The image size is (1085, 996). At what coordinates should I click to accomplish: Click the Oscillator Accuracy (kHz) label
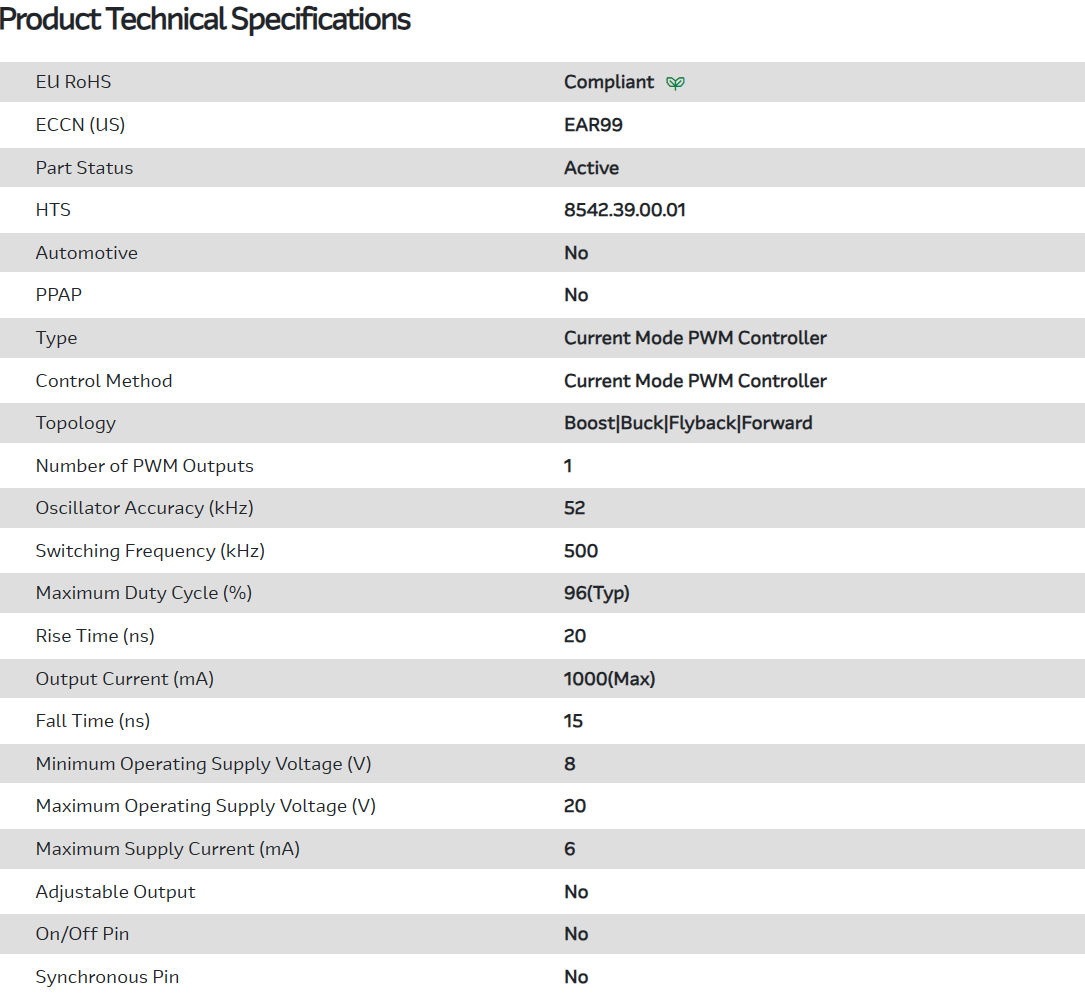point(144,508)
